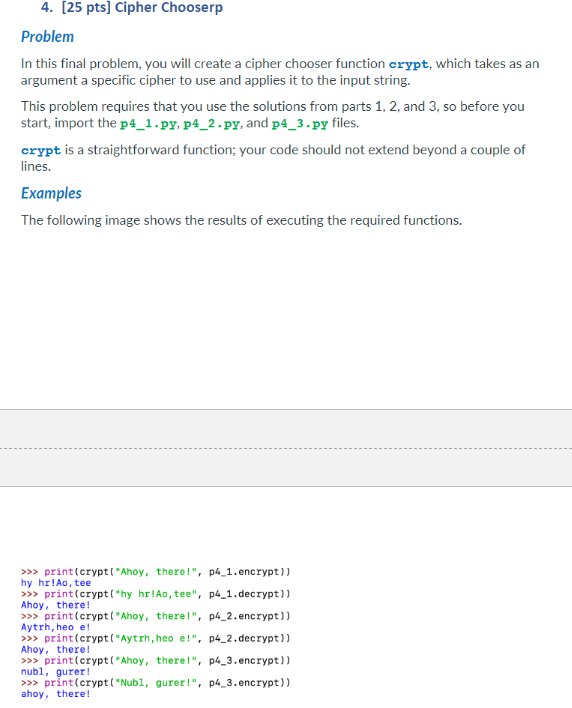Click the final output line 'ahoy, there!'
Screen dimensions: 572x708
[56, 694]
